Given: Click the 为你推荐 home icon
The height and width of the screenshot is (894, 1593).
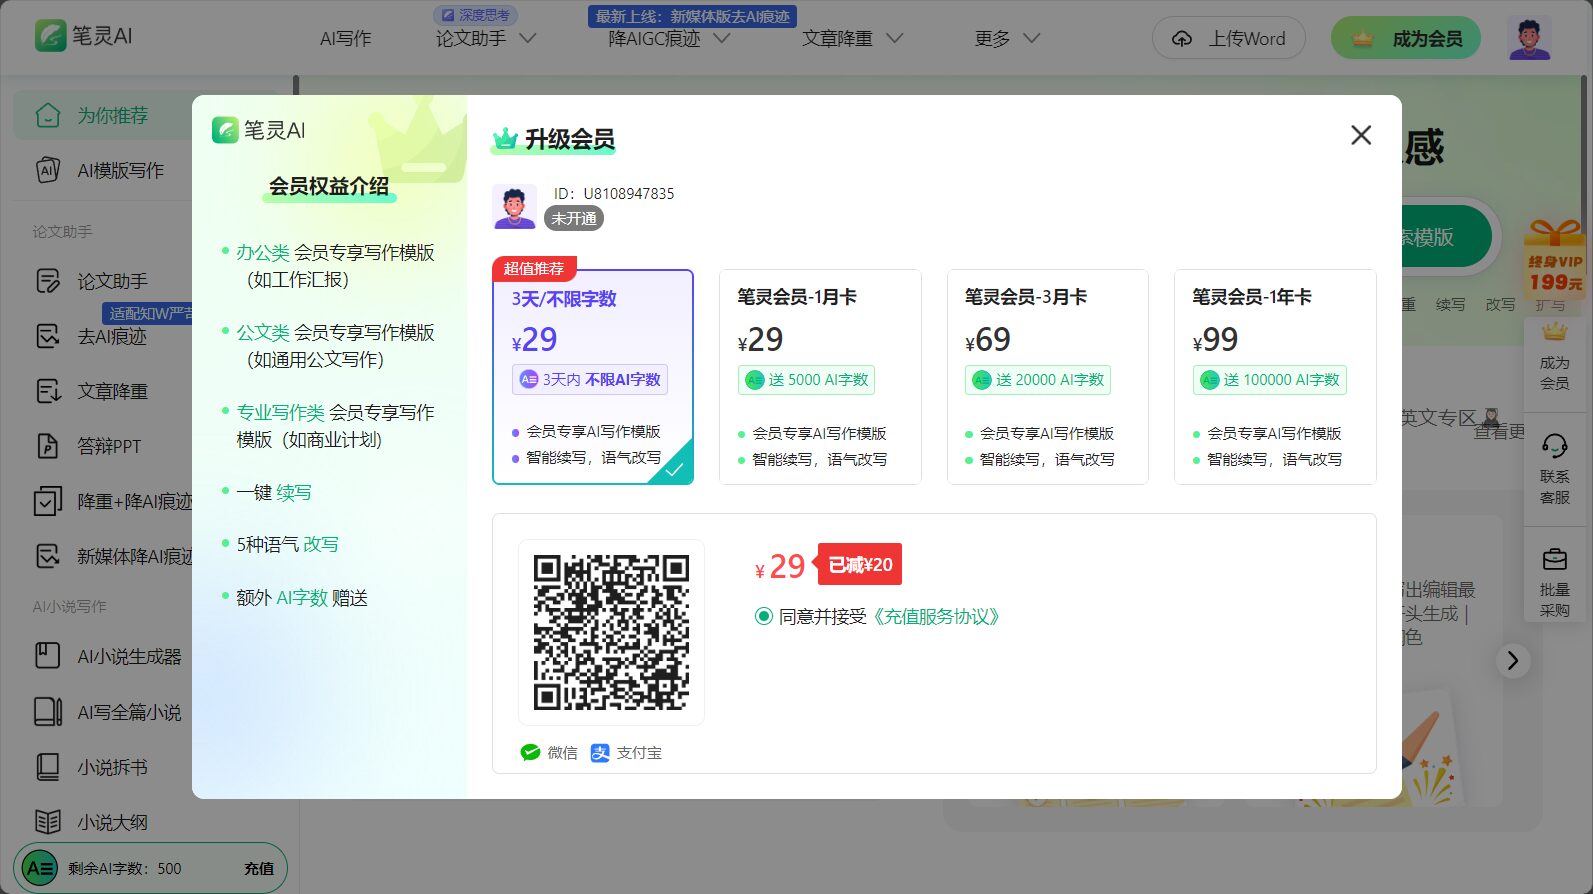Looking at the screenshot, I should 48,116.
